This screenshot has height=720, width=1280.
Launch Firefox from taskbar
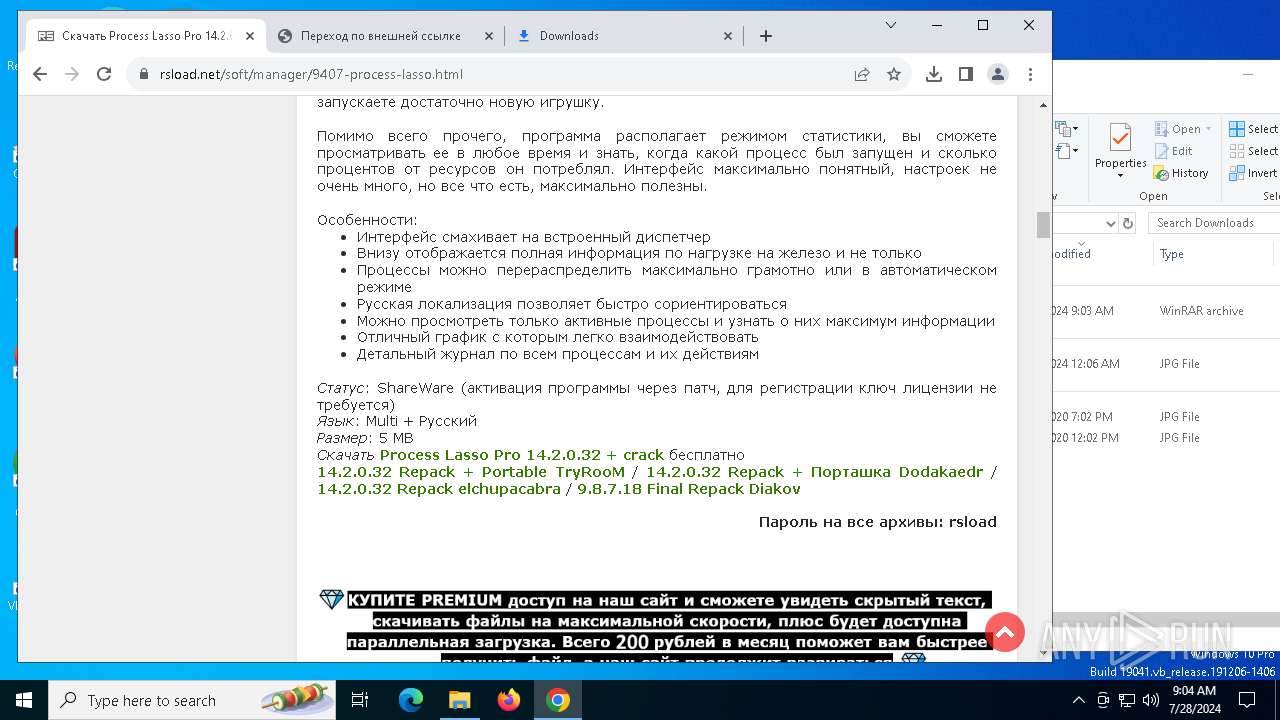pos(509,700)
